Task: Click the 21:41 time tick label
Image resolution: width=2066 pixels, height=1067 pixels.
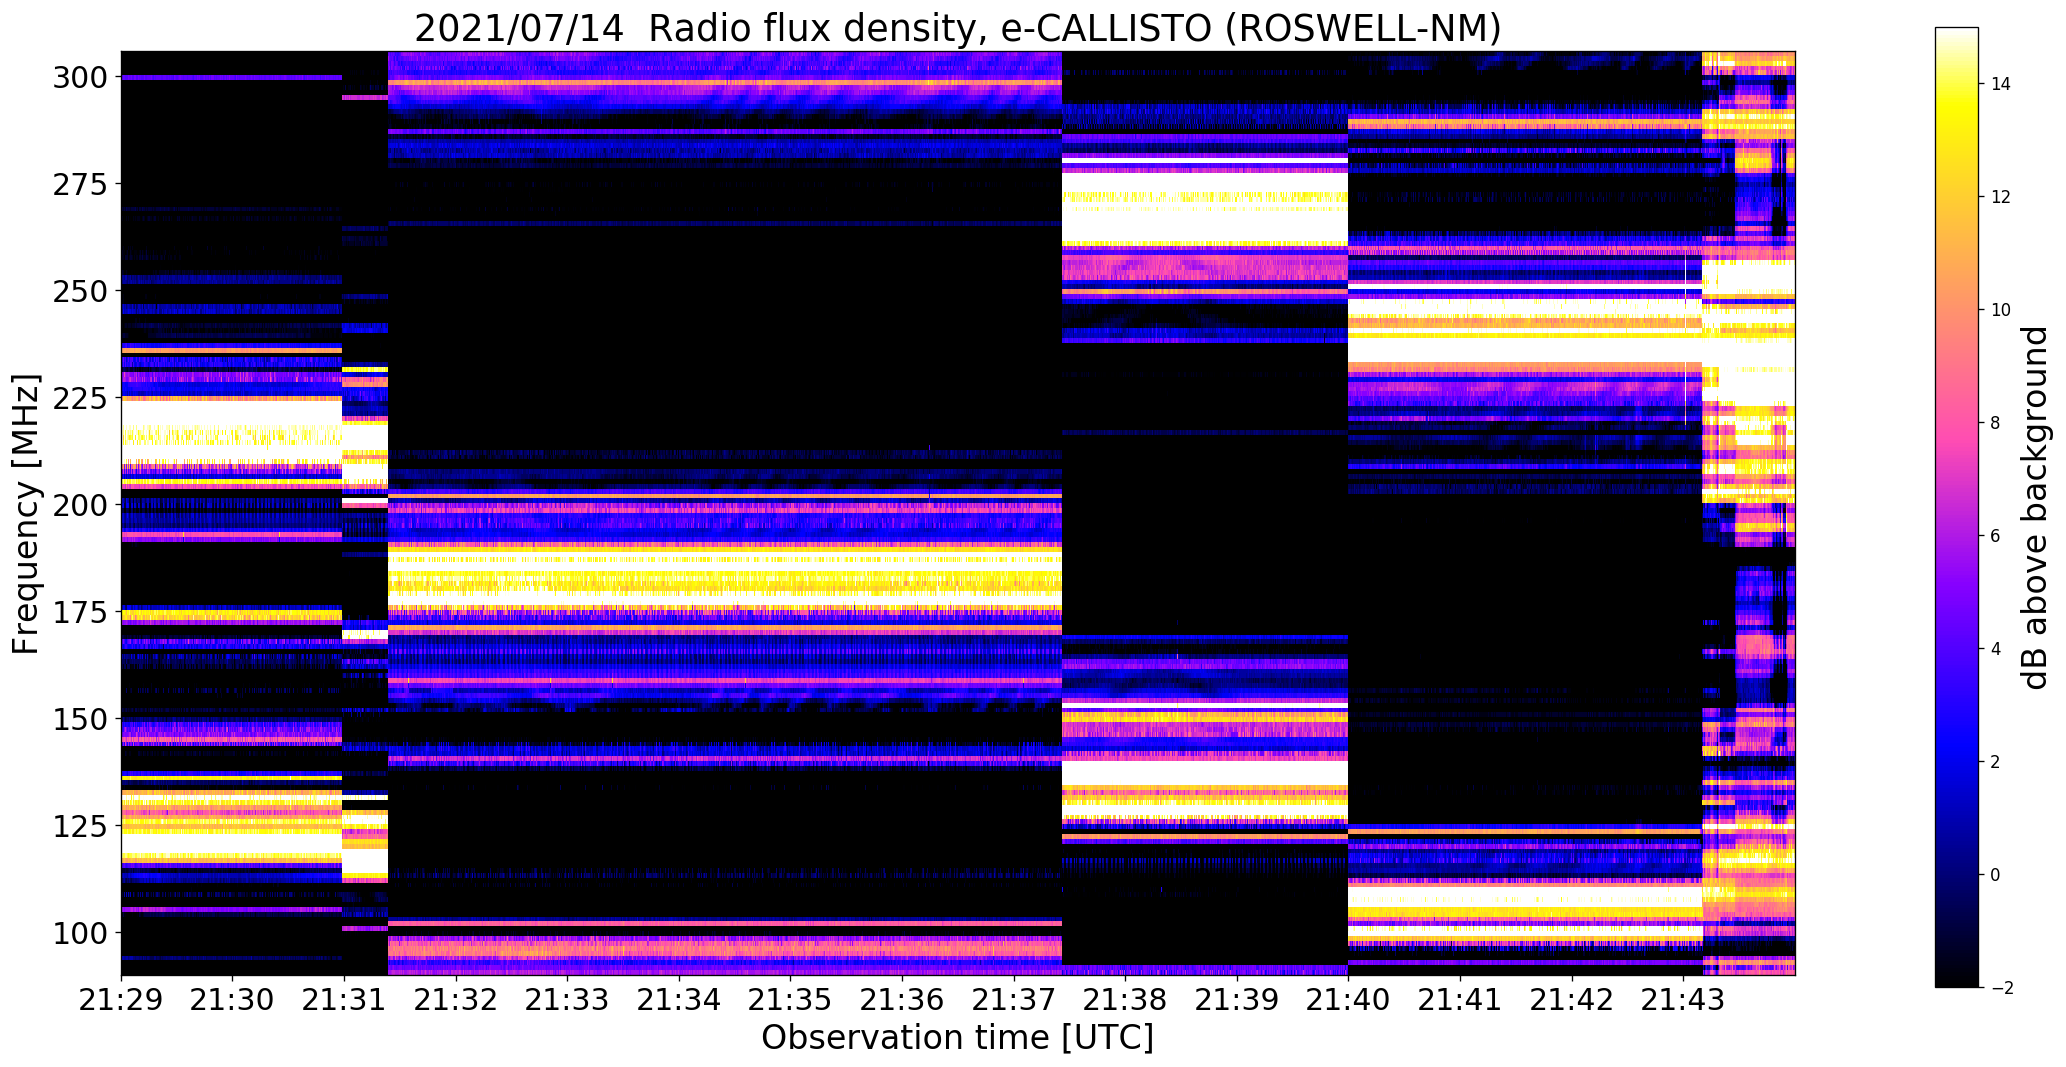Action: point(1460,1000)
